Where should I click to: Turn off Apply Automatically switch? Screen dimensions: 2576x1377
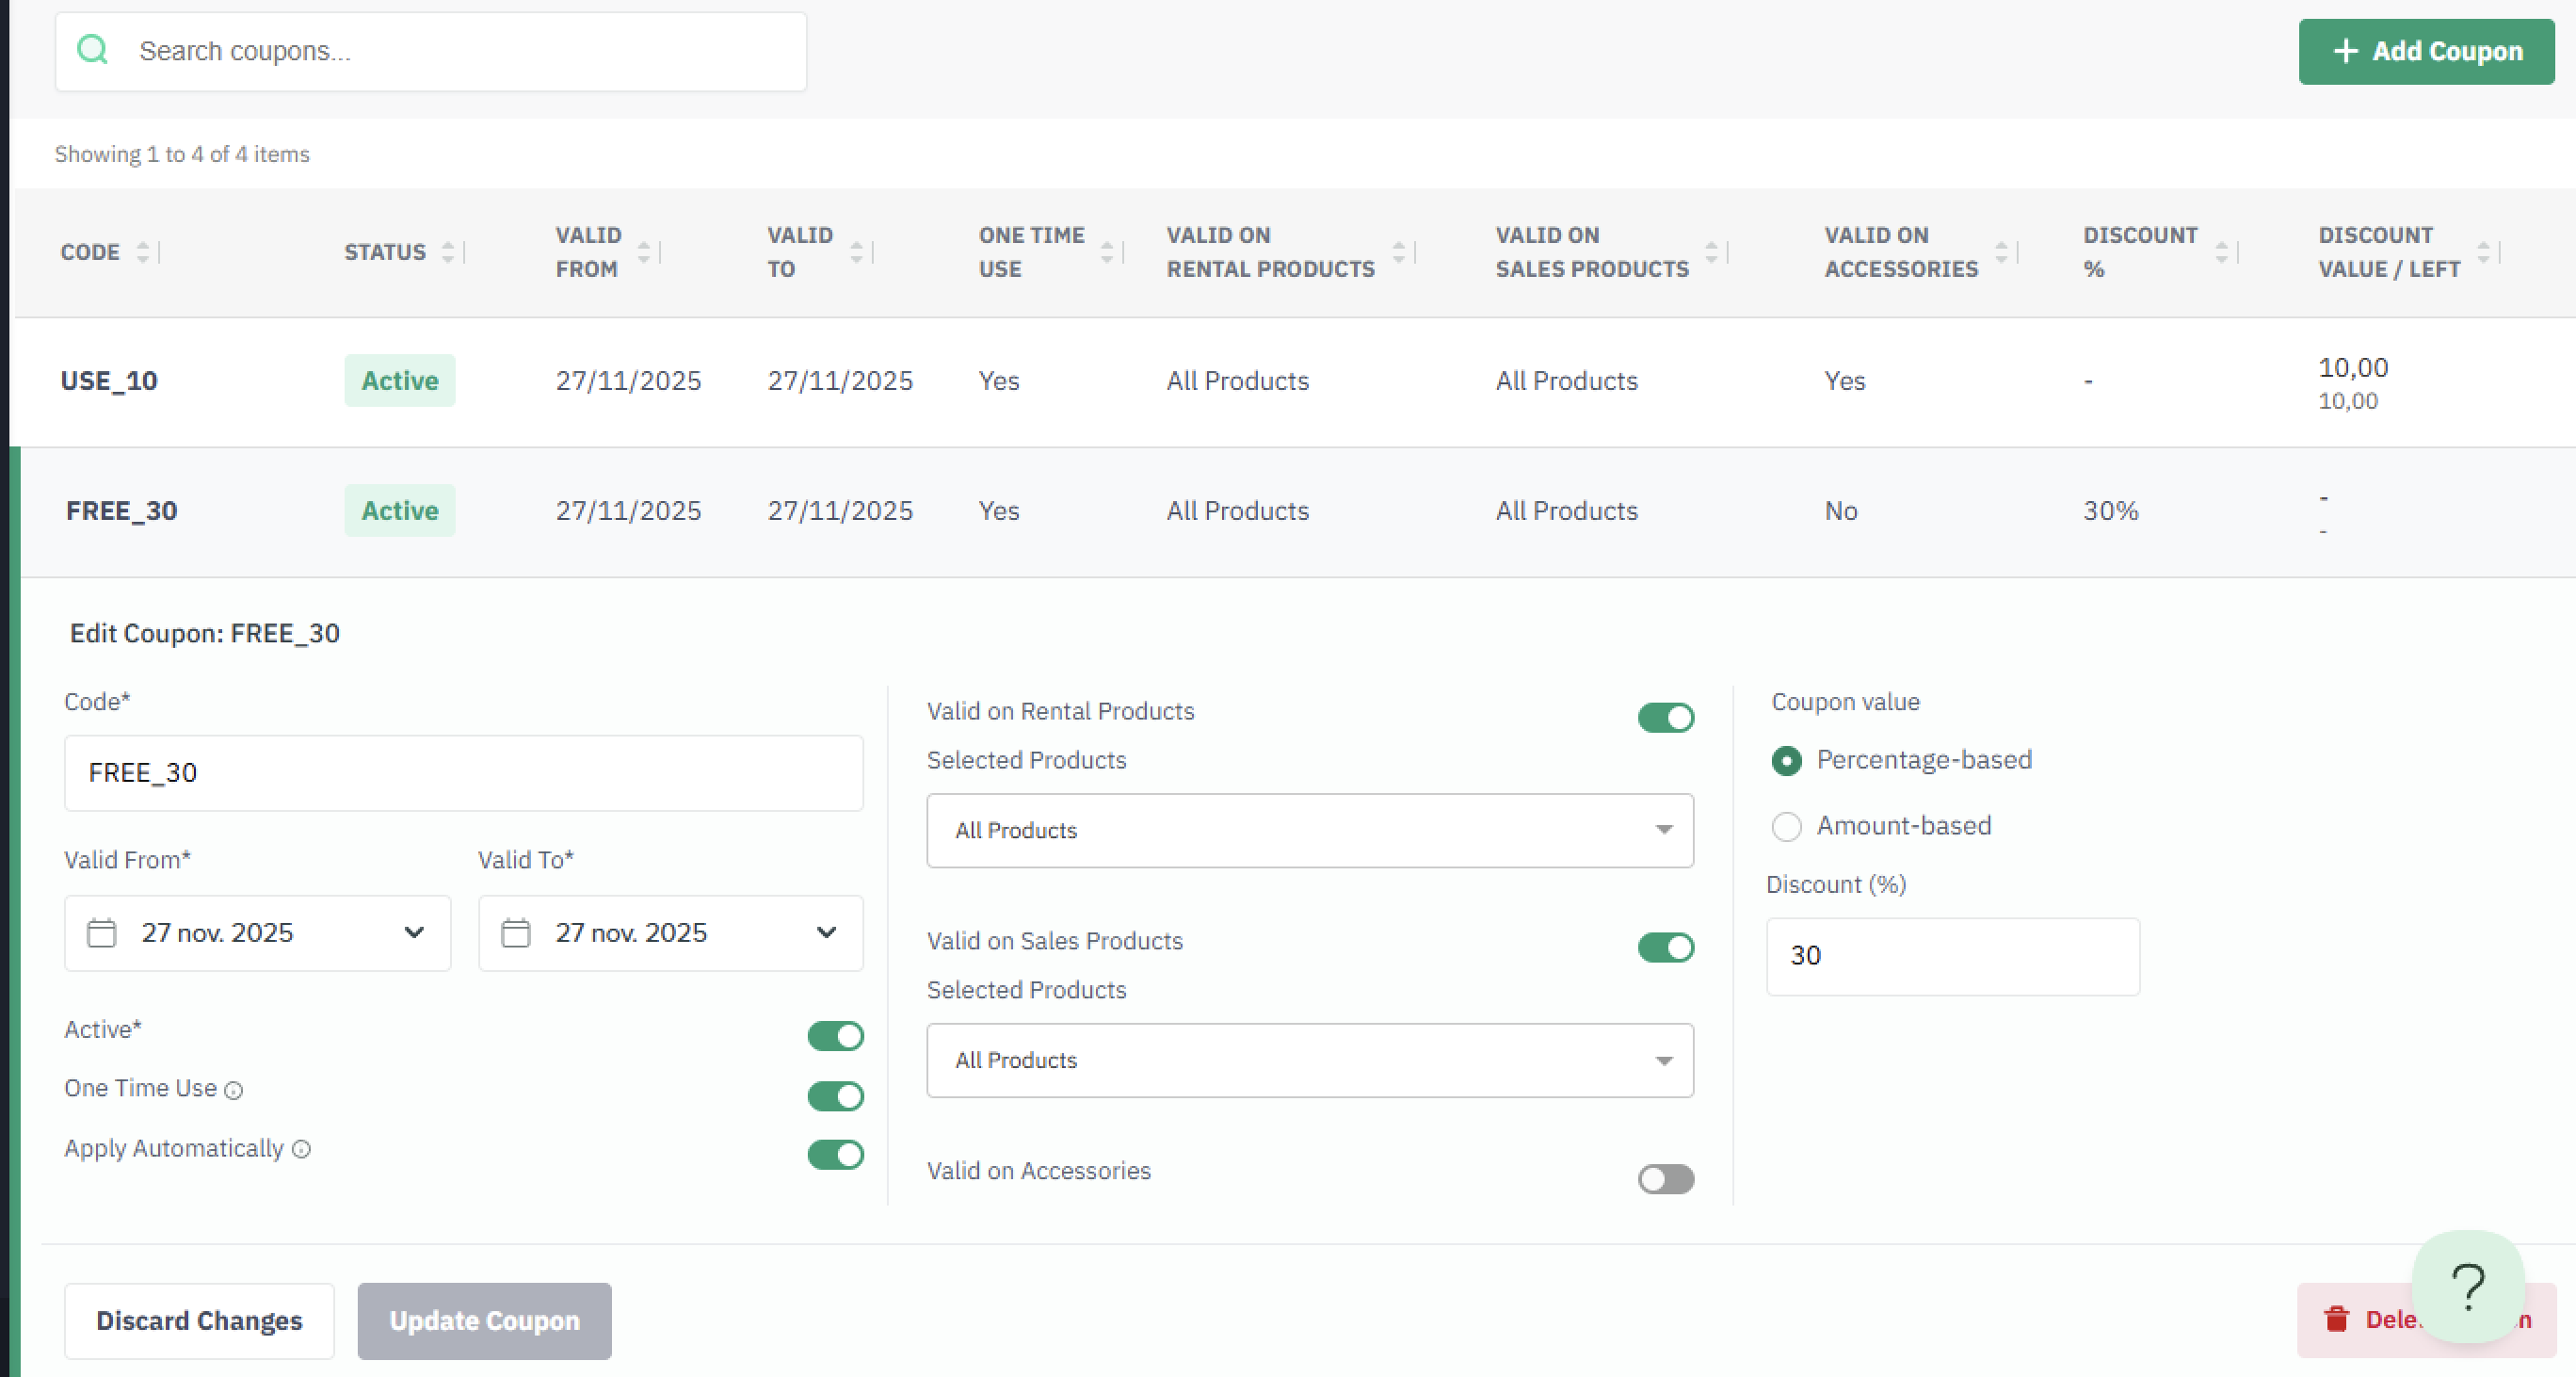[835, 1155]
